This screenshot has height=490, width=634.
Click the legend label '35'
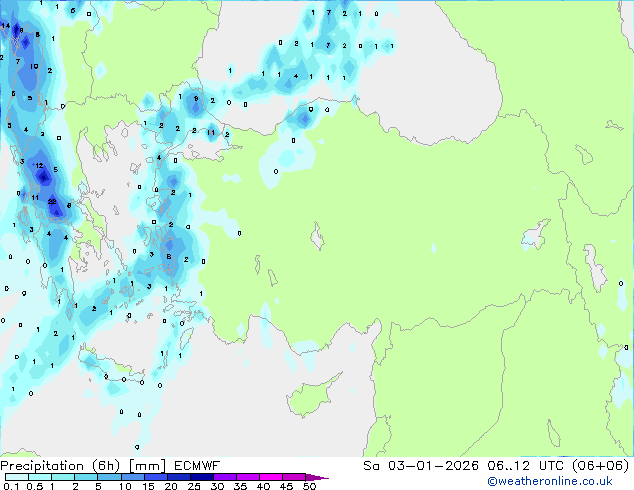(240, 486)
